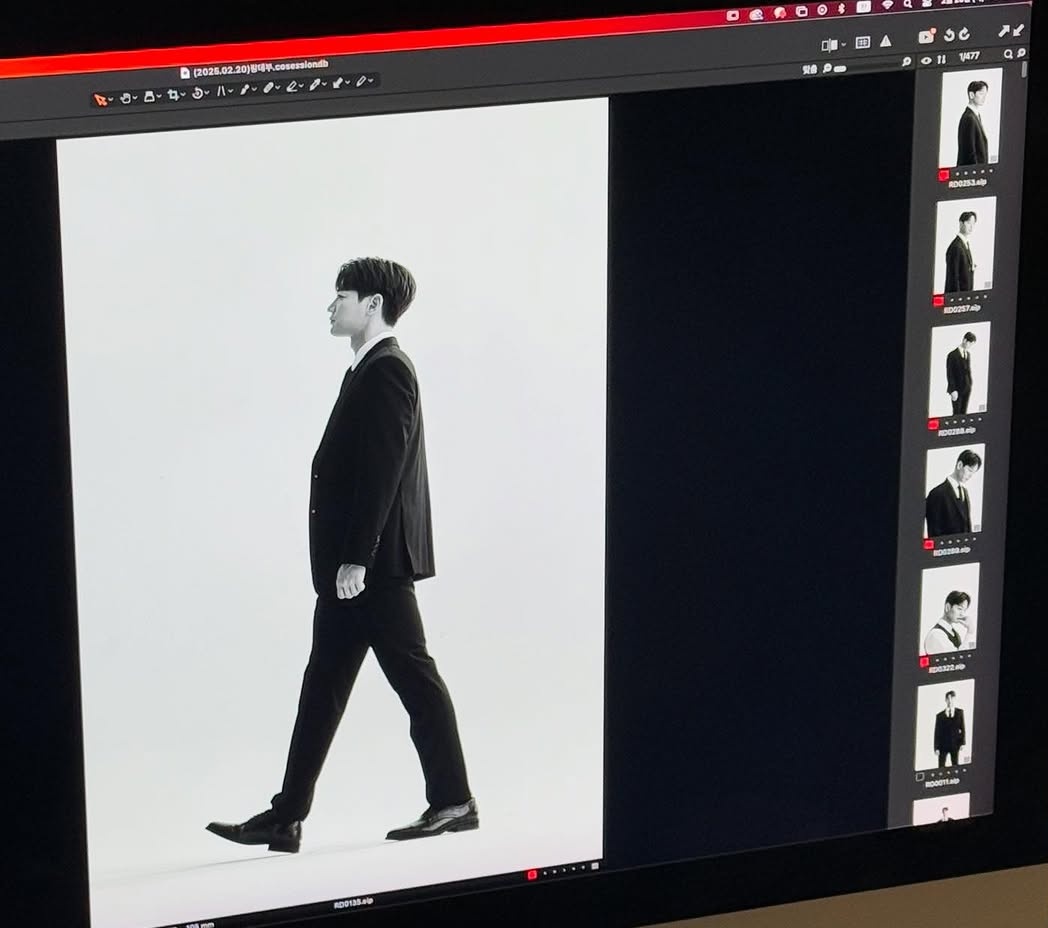Open macOS Control Center menu bar icon

(926, 3)
